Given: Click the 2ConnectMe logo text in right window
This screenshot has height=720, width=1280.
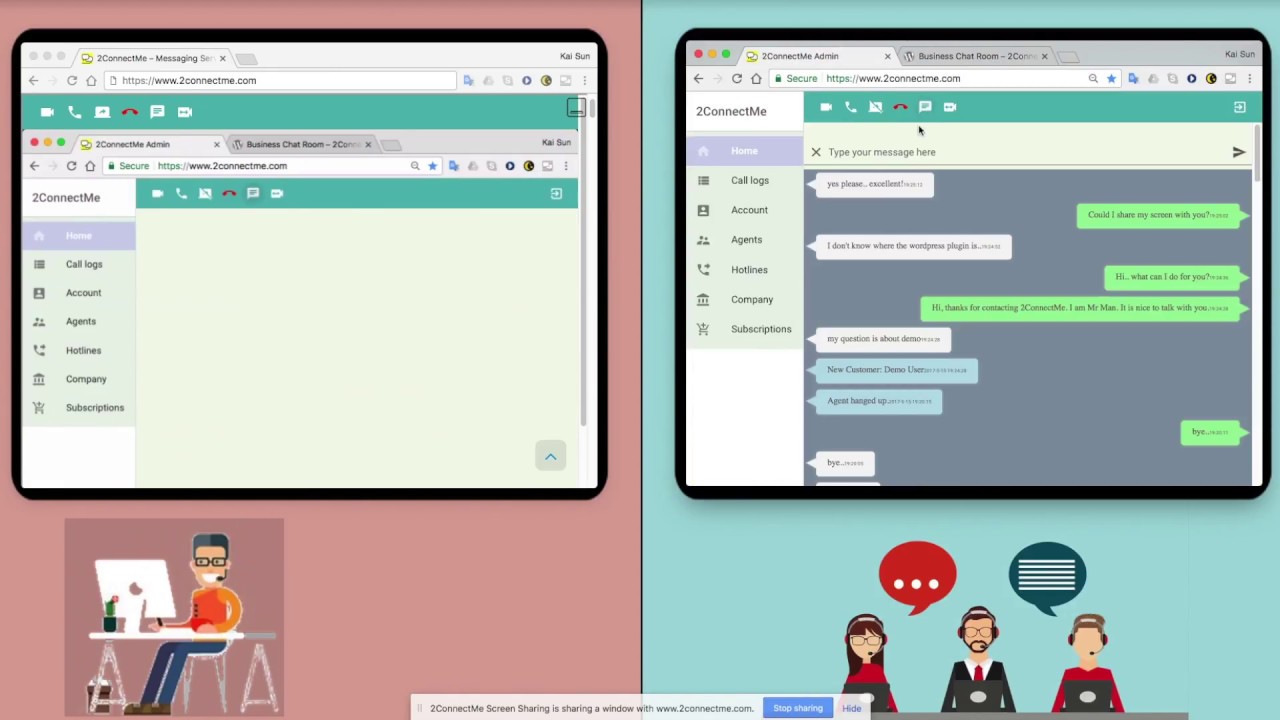Looking at the screenshot, I should [731, 112].
